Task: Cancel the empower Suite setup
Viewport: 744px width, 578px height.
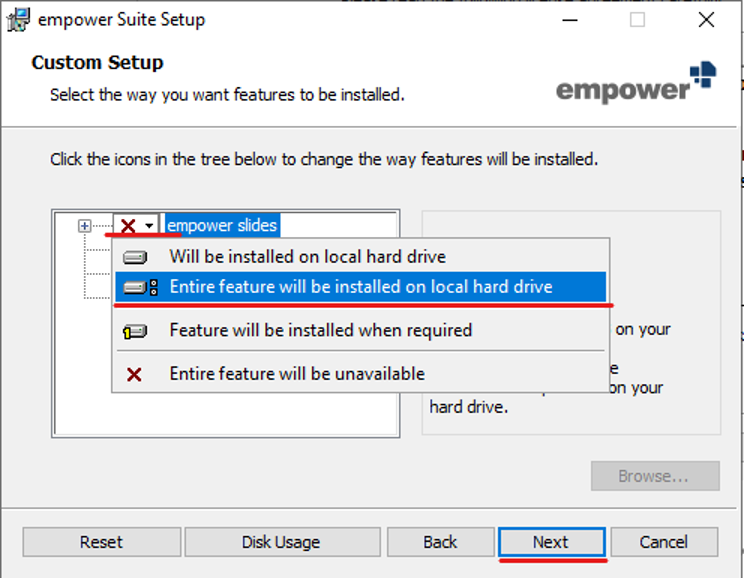Action: point(664,542)
